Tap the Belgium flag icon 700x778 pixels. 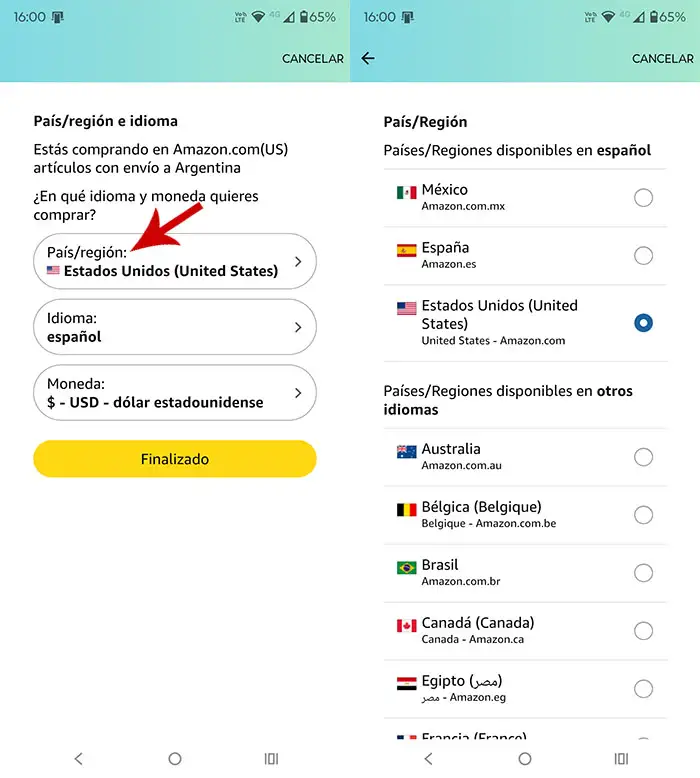[x=406, y=510]
